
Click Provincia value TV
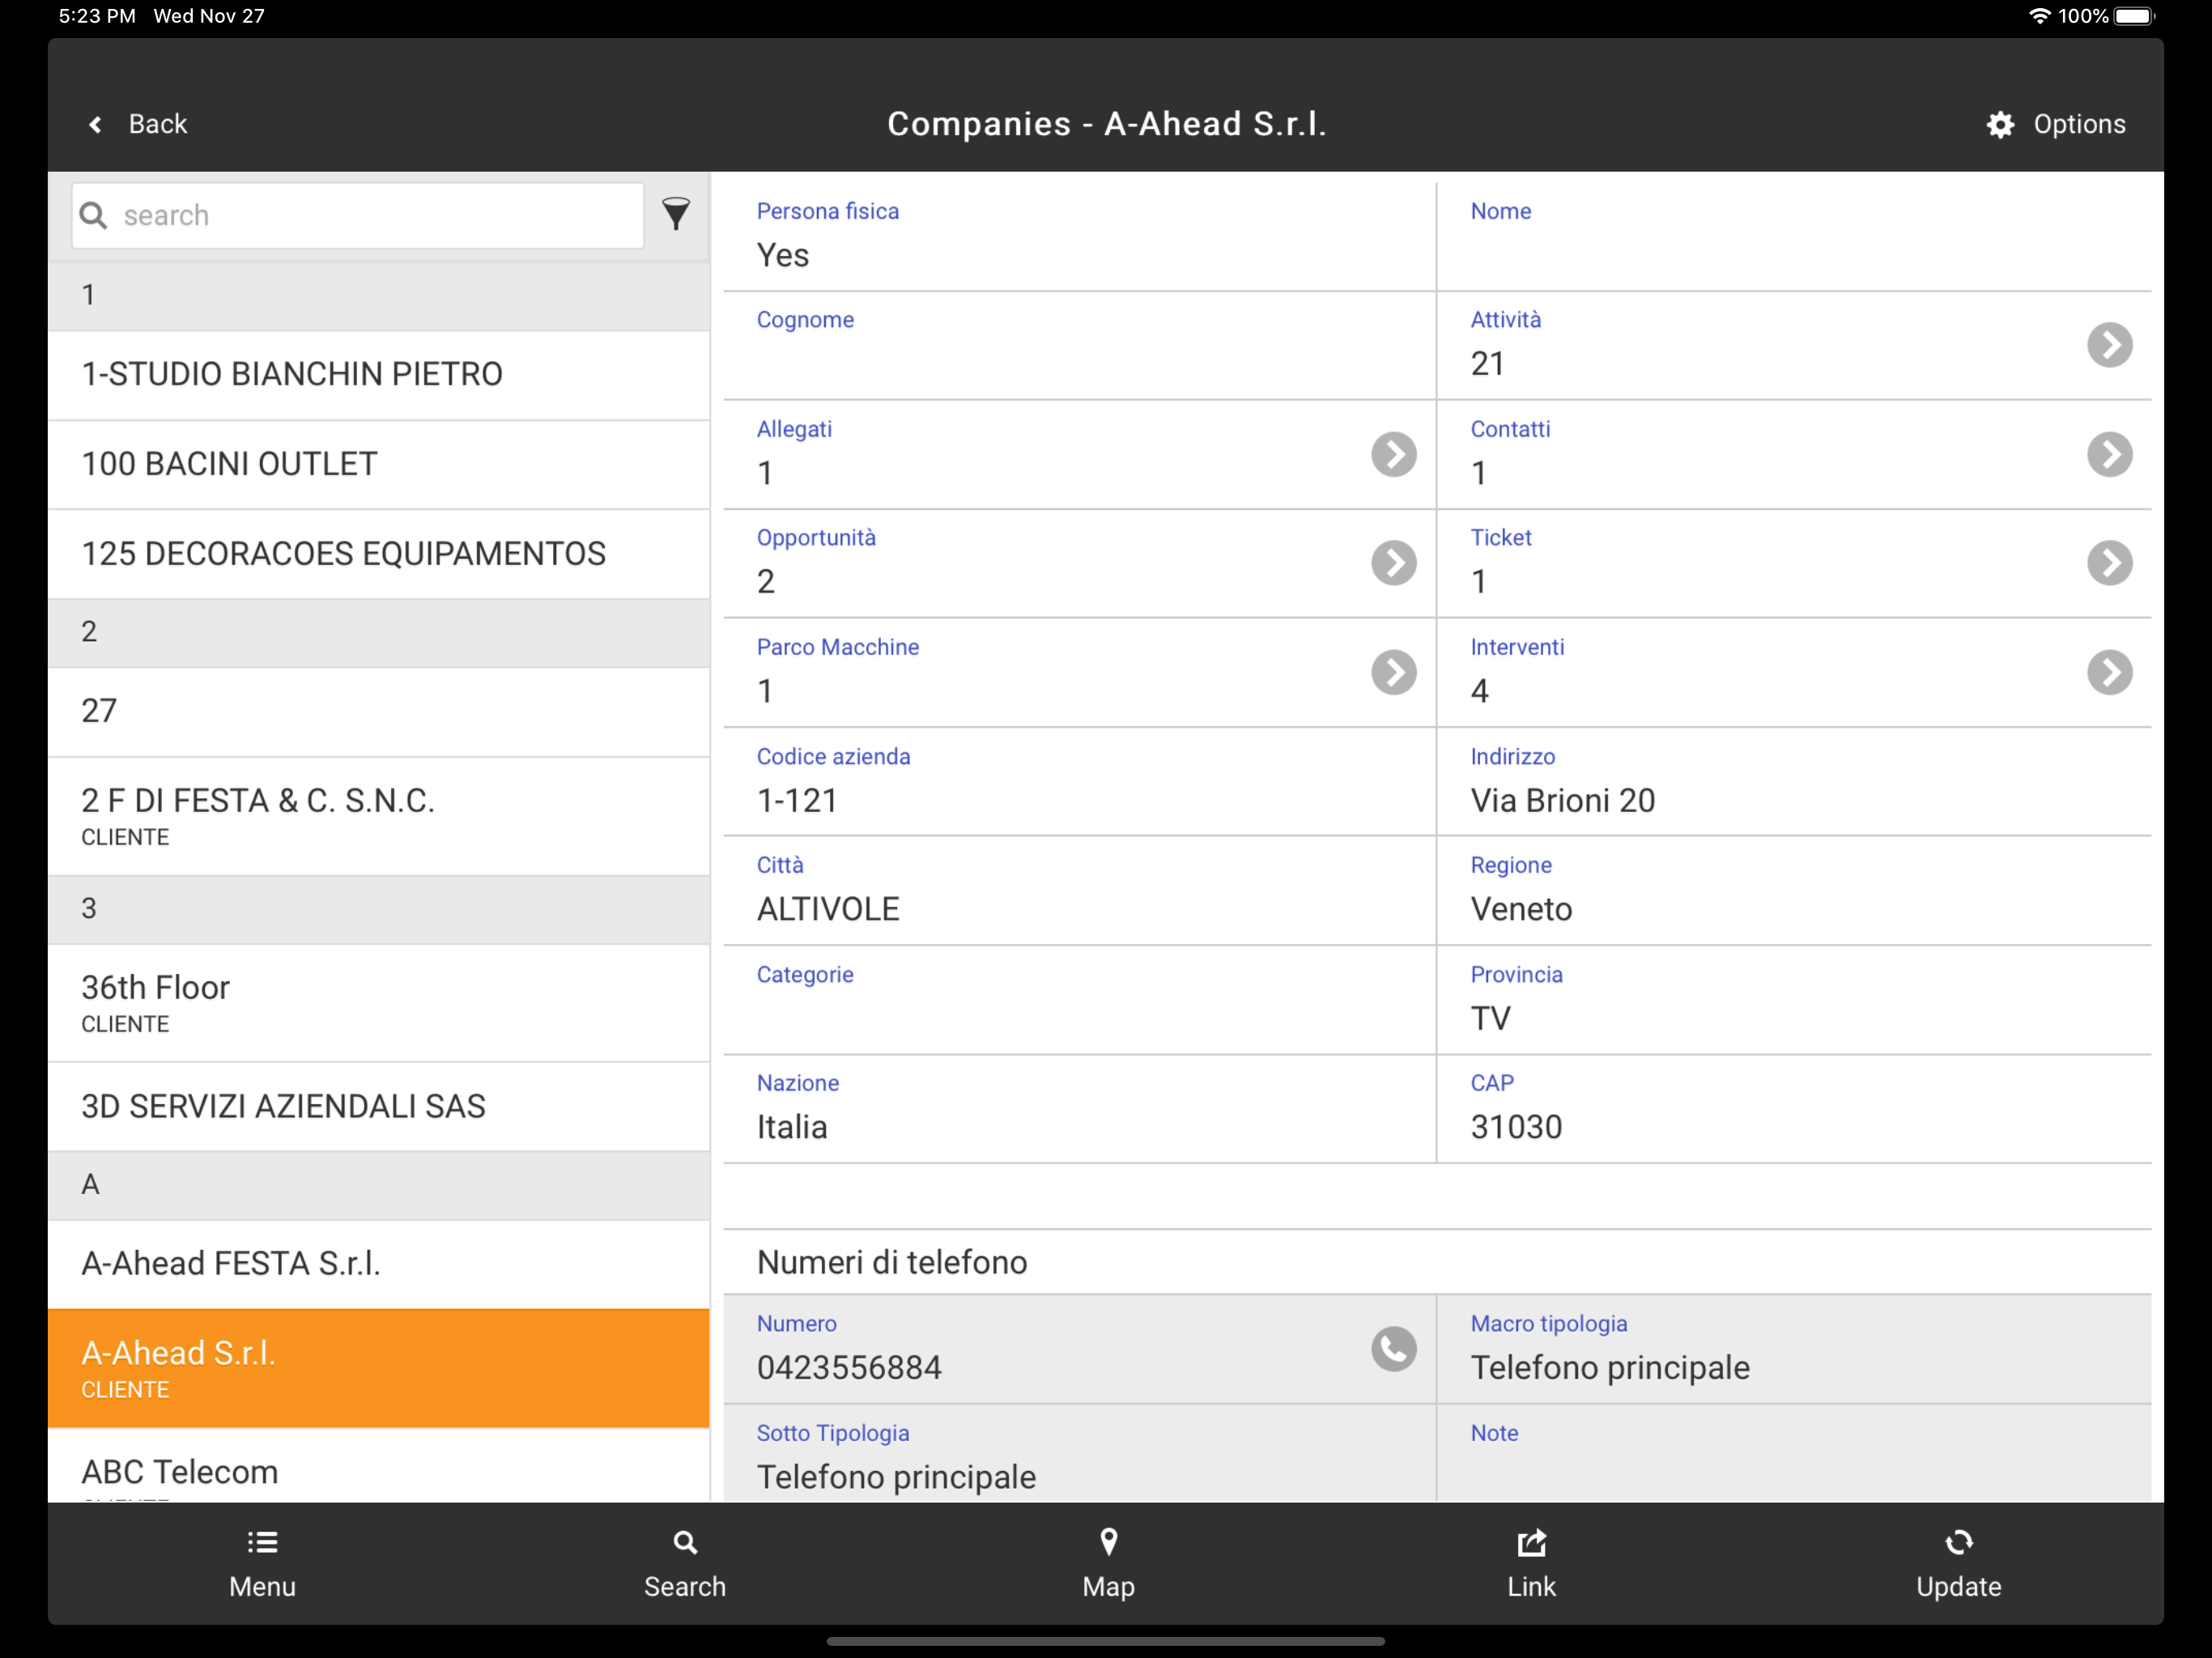pos(1490,1019)
